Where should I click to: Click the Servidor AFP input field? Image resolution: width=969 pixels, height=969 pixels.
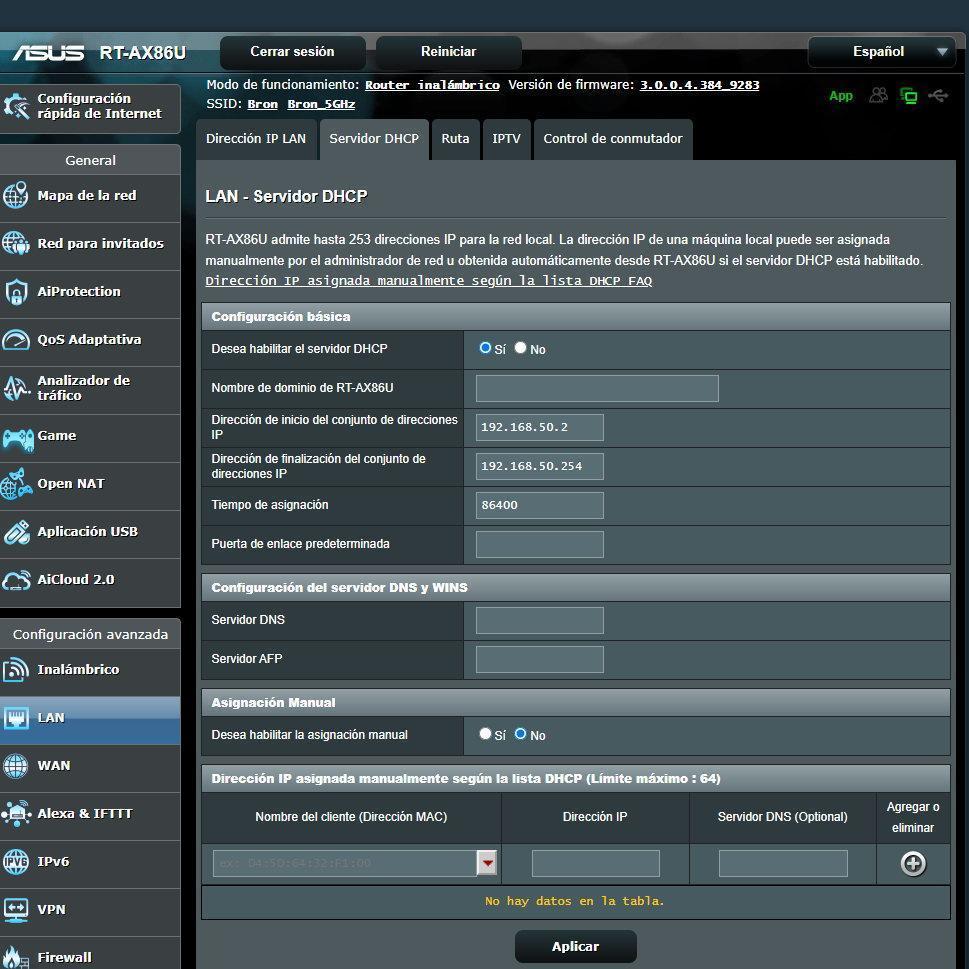pyautogui.click(x=540, y=659)
